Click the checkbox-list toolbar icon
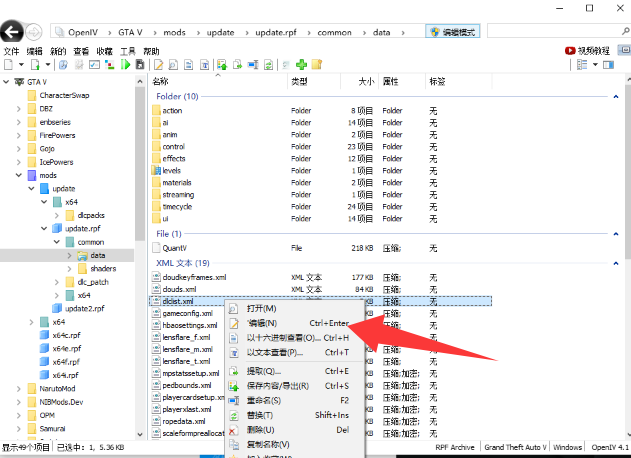The height and width of the screenshot is (458, 631). click(94, 64)
